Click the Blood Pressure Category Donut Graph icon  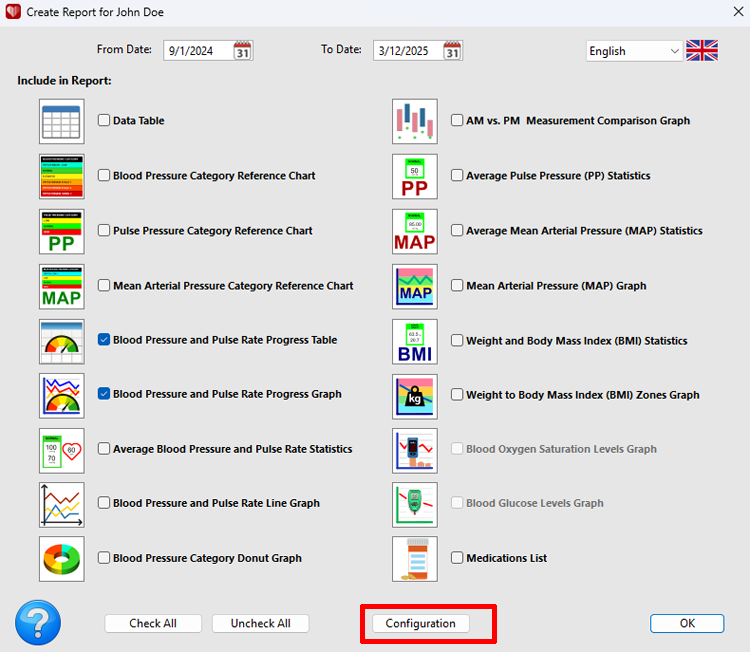click(x=61, y=558)
